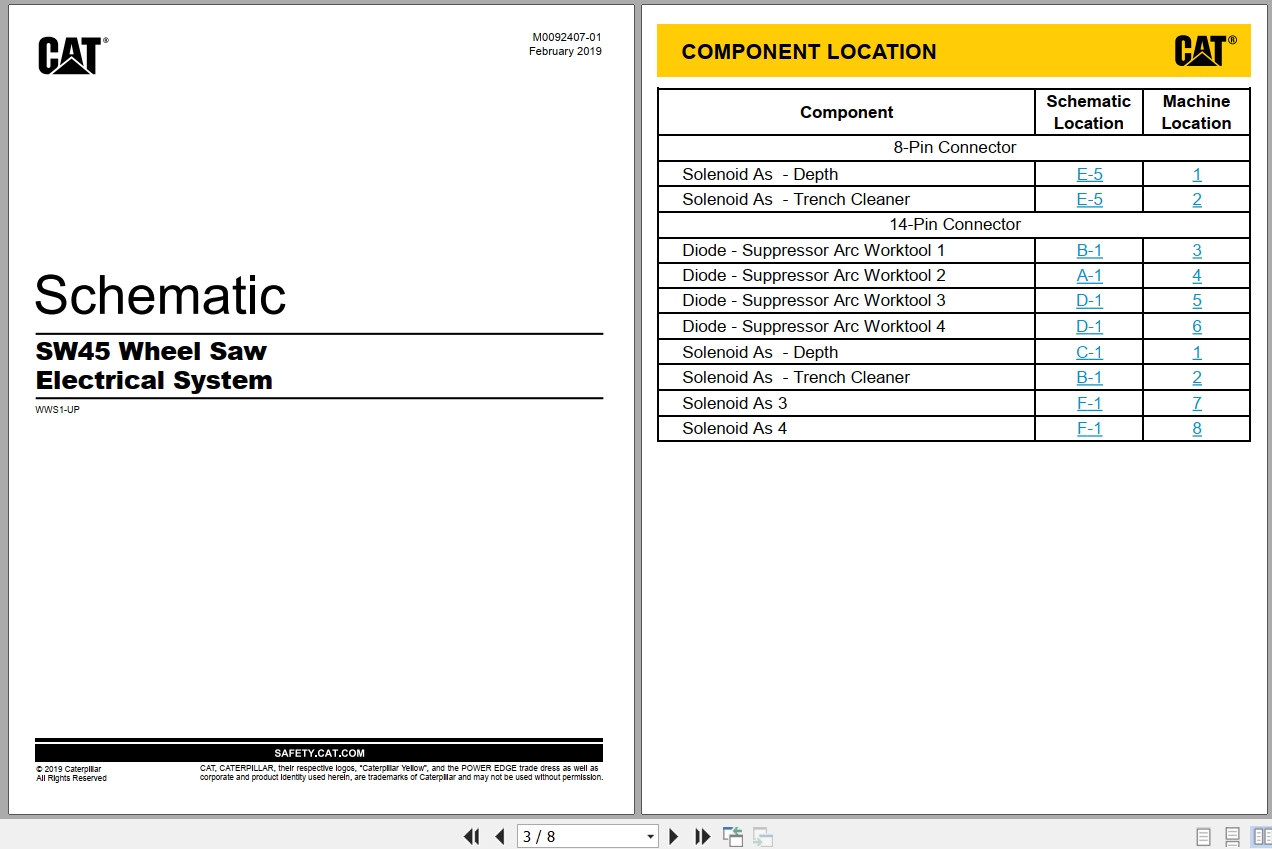Viewport: 1272px width, 849px height.
Task: Open E-5 link in Solenoid As - Depth row
Action: pyautogui.click(x=1089, y=174)
